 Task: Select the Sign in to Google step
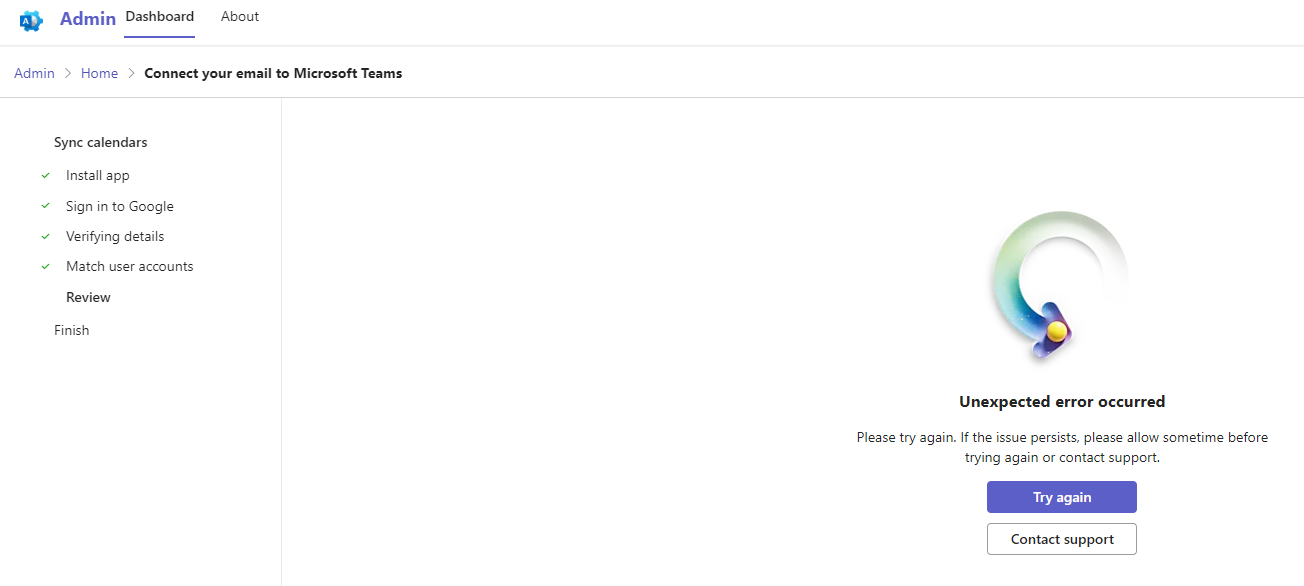coord(120,206)
